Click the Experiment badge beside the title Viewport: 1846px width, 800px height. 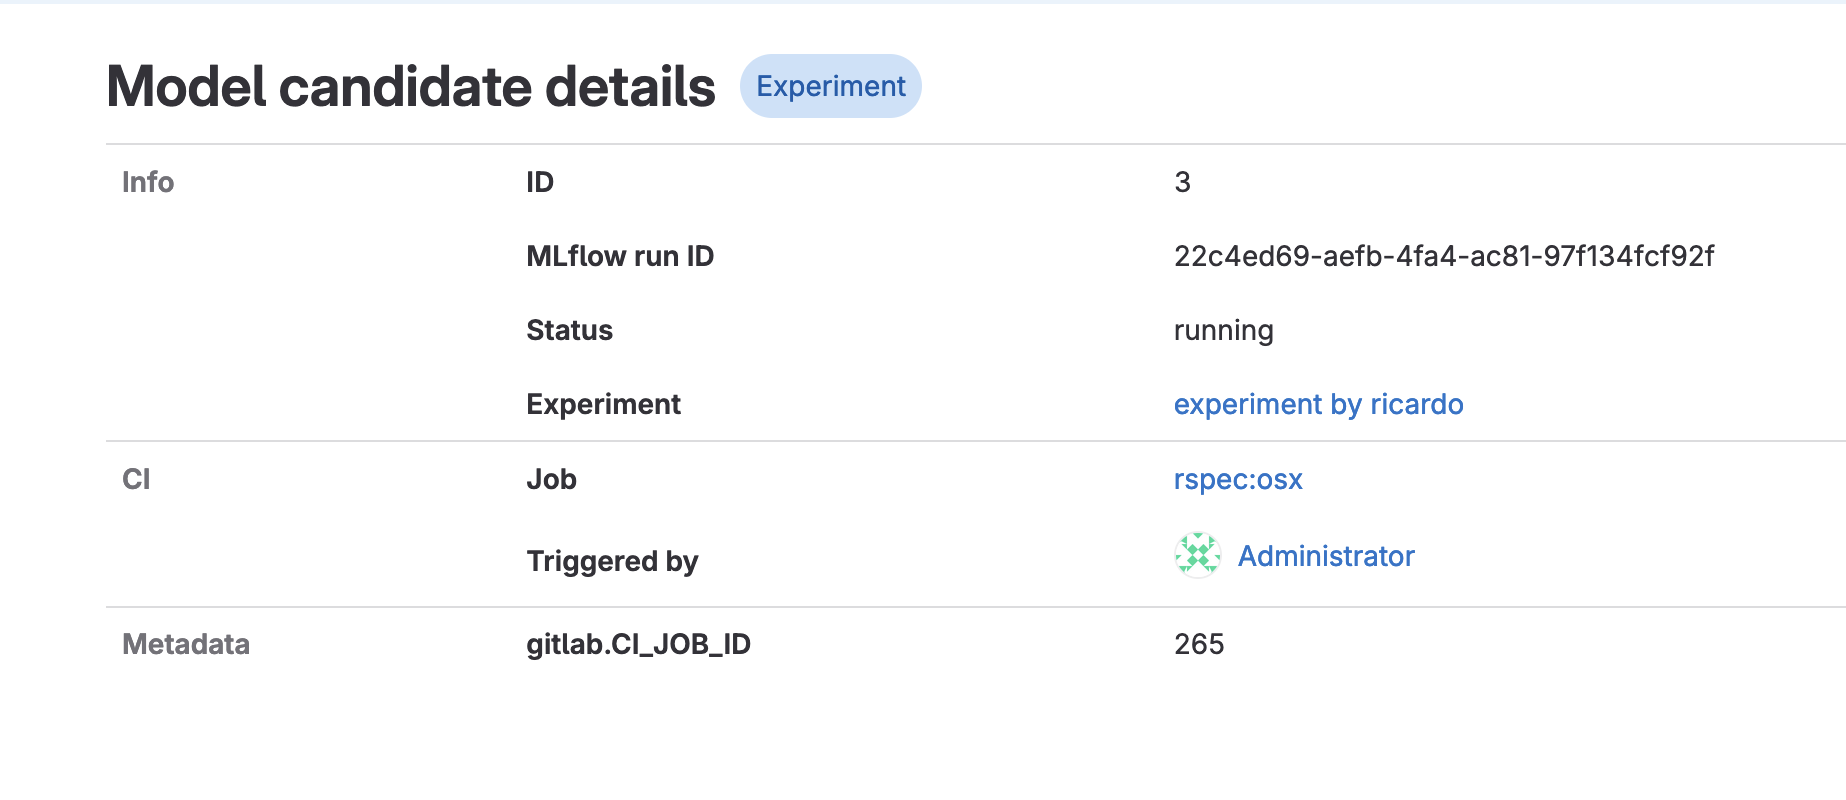pyautogui.click(x=830, y=87)
